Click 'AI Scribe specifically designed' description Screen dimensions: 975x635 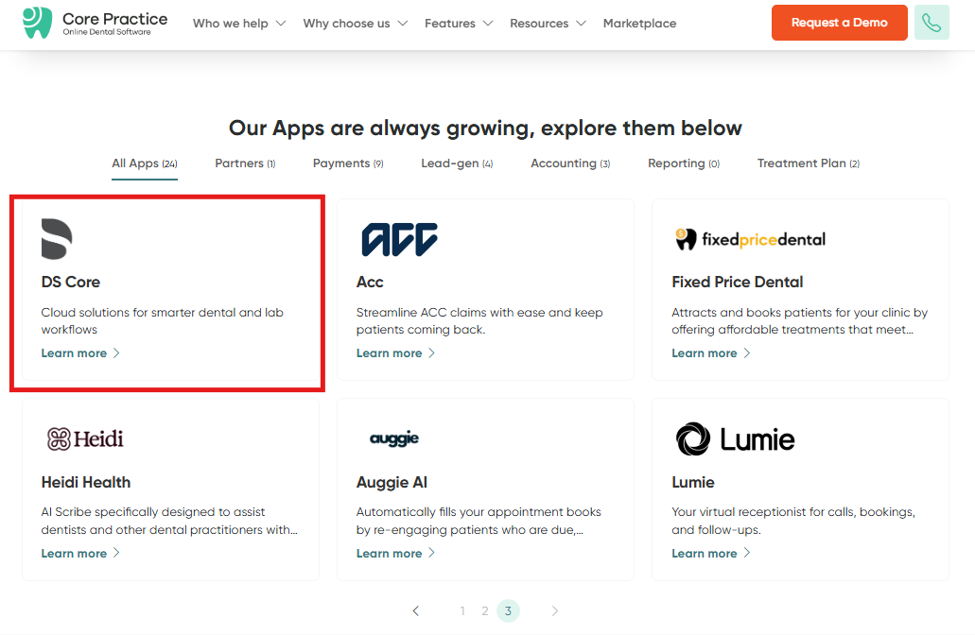169,521
